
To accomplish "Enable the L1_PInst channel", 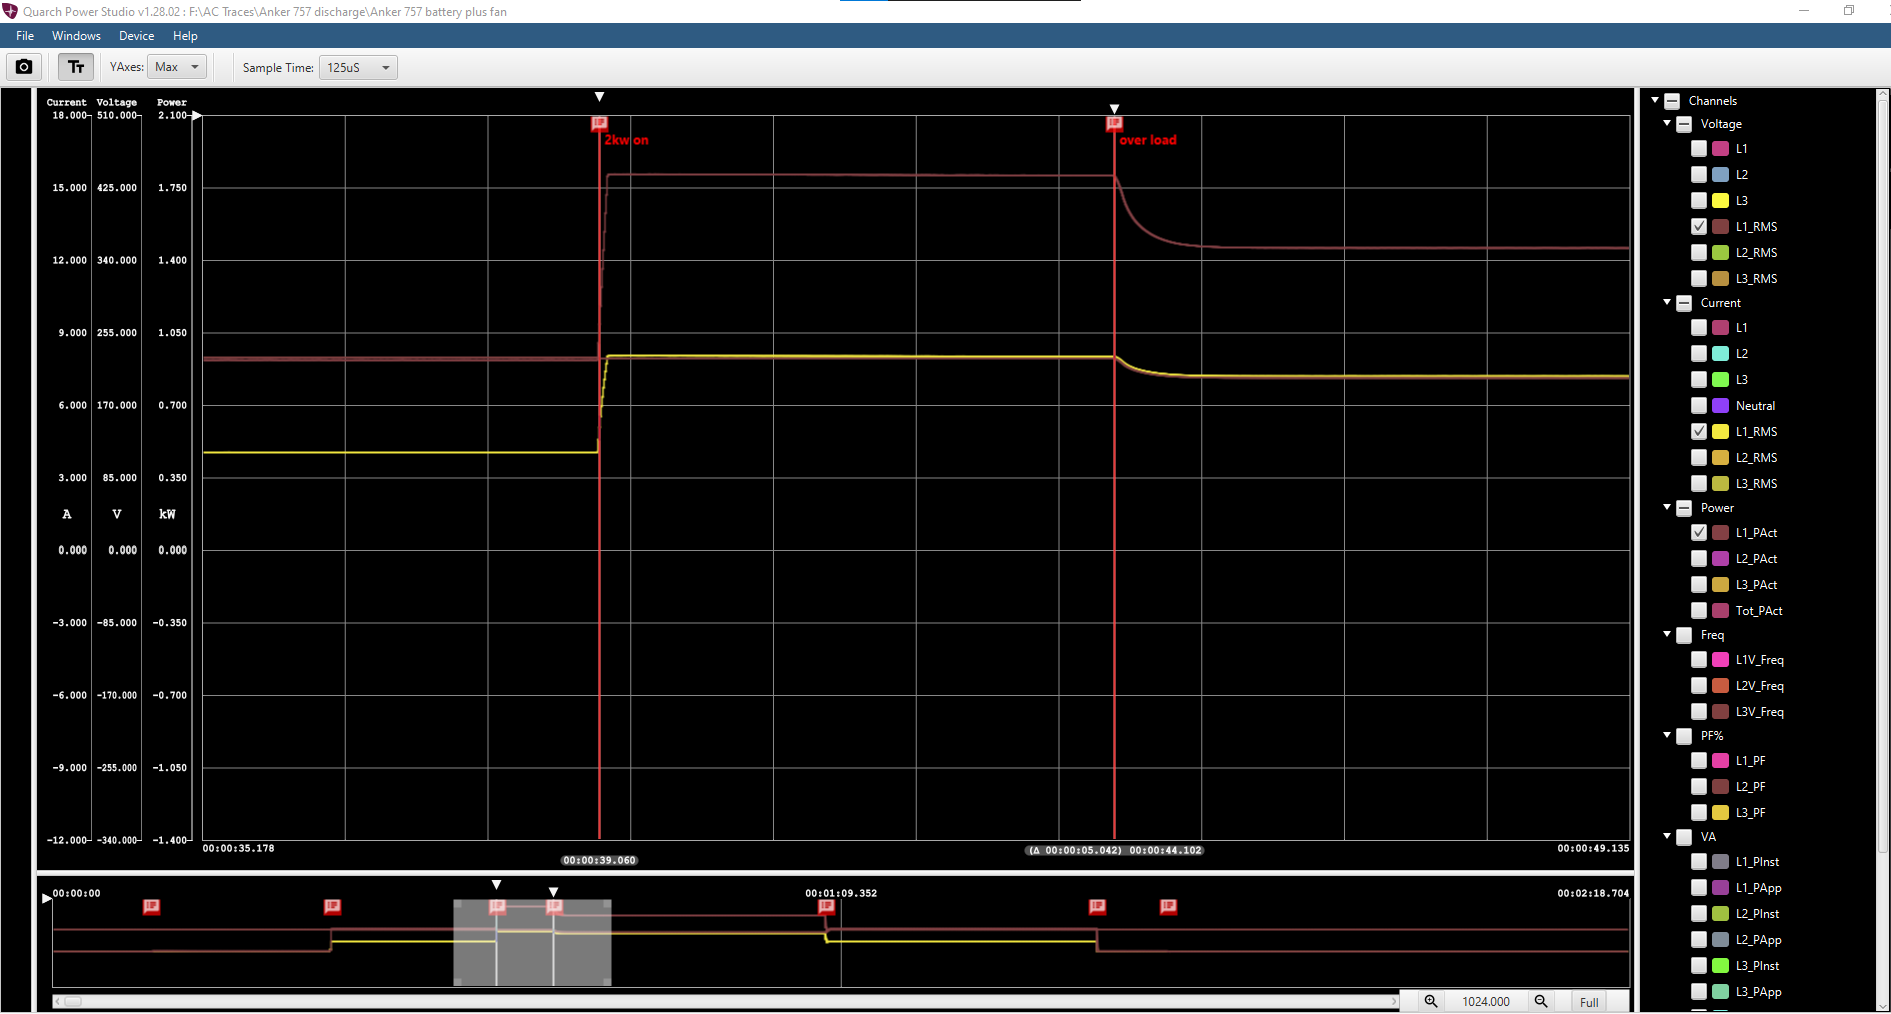I will pos(1699,861).
